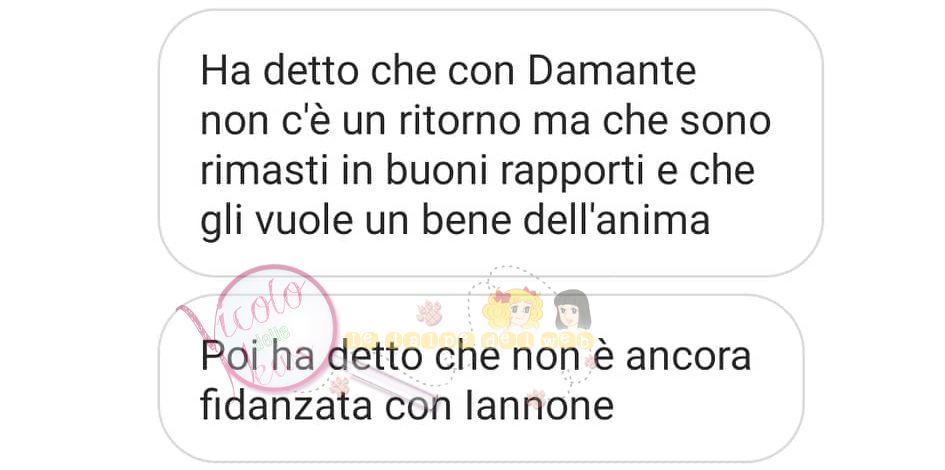Click 'Ha detto' starting the first message

pyautogui.click(x=280, y=71)
